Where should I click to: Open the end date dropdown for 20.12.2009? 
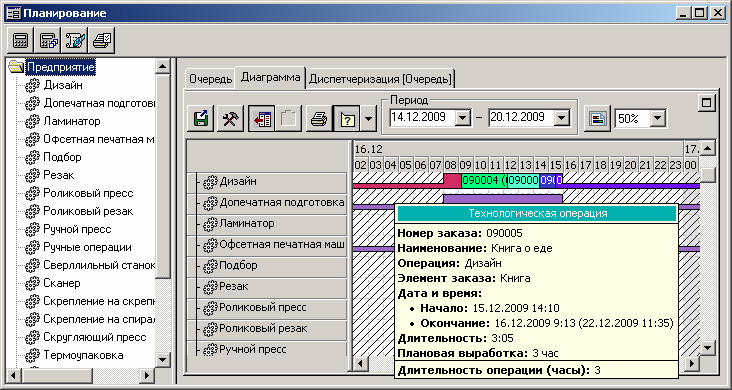(x=562, y=118)
